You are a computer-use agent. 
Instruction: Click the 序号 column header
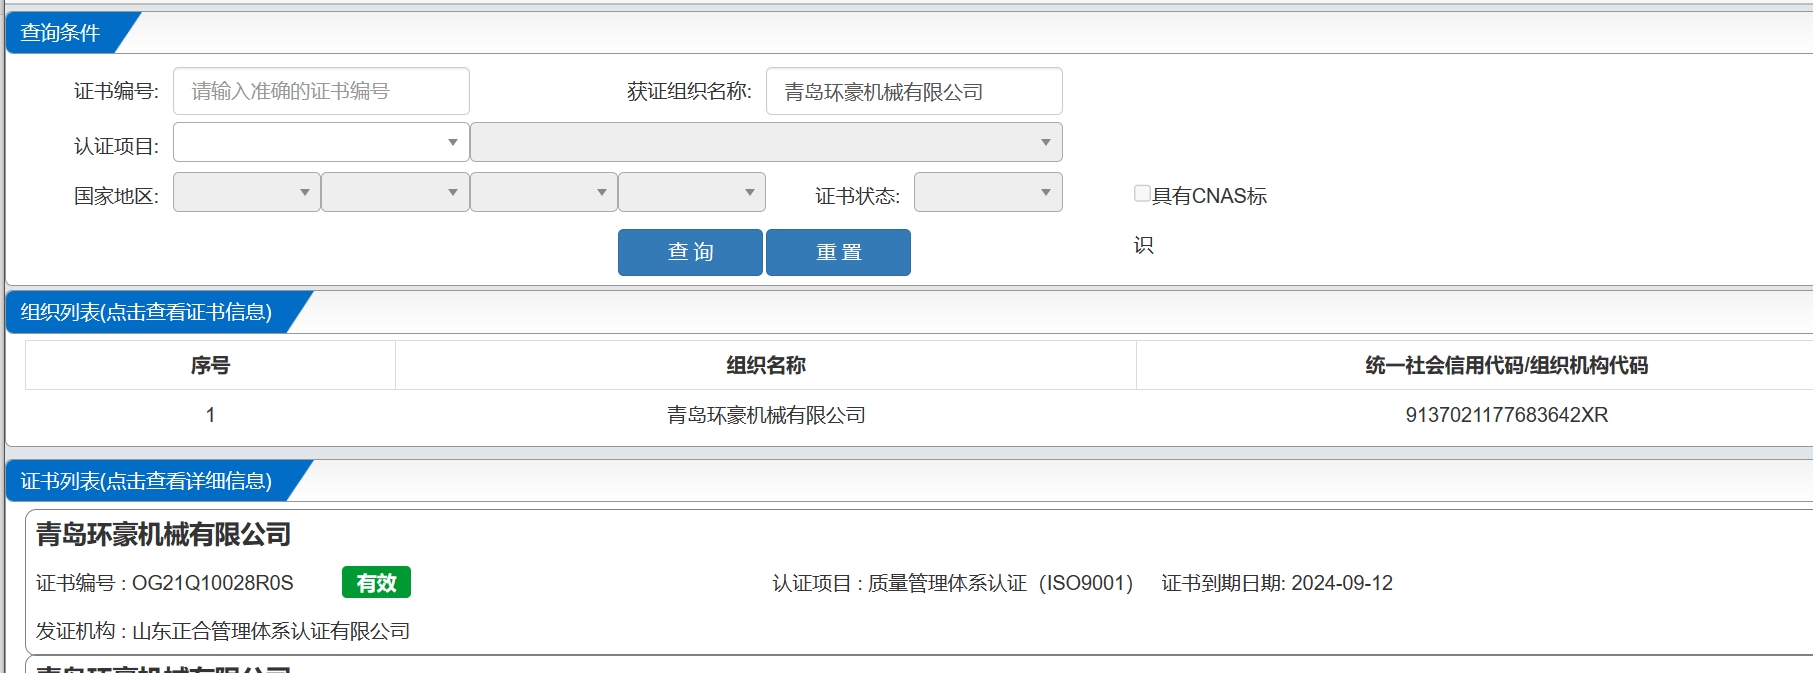[210, 365]
